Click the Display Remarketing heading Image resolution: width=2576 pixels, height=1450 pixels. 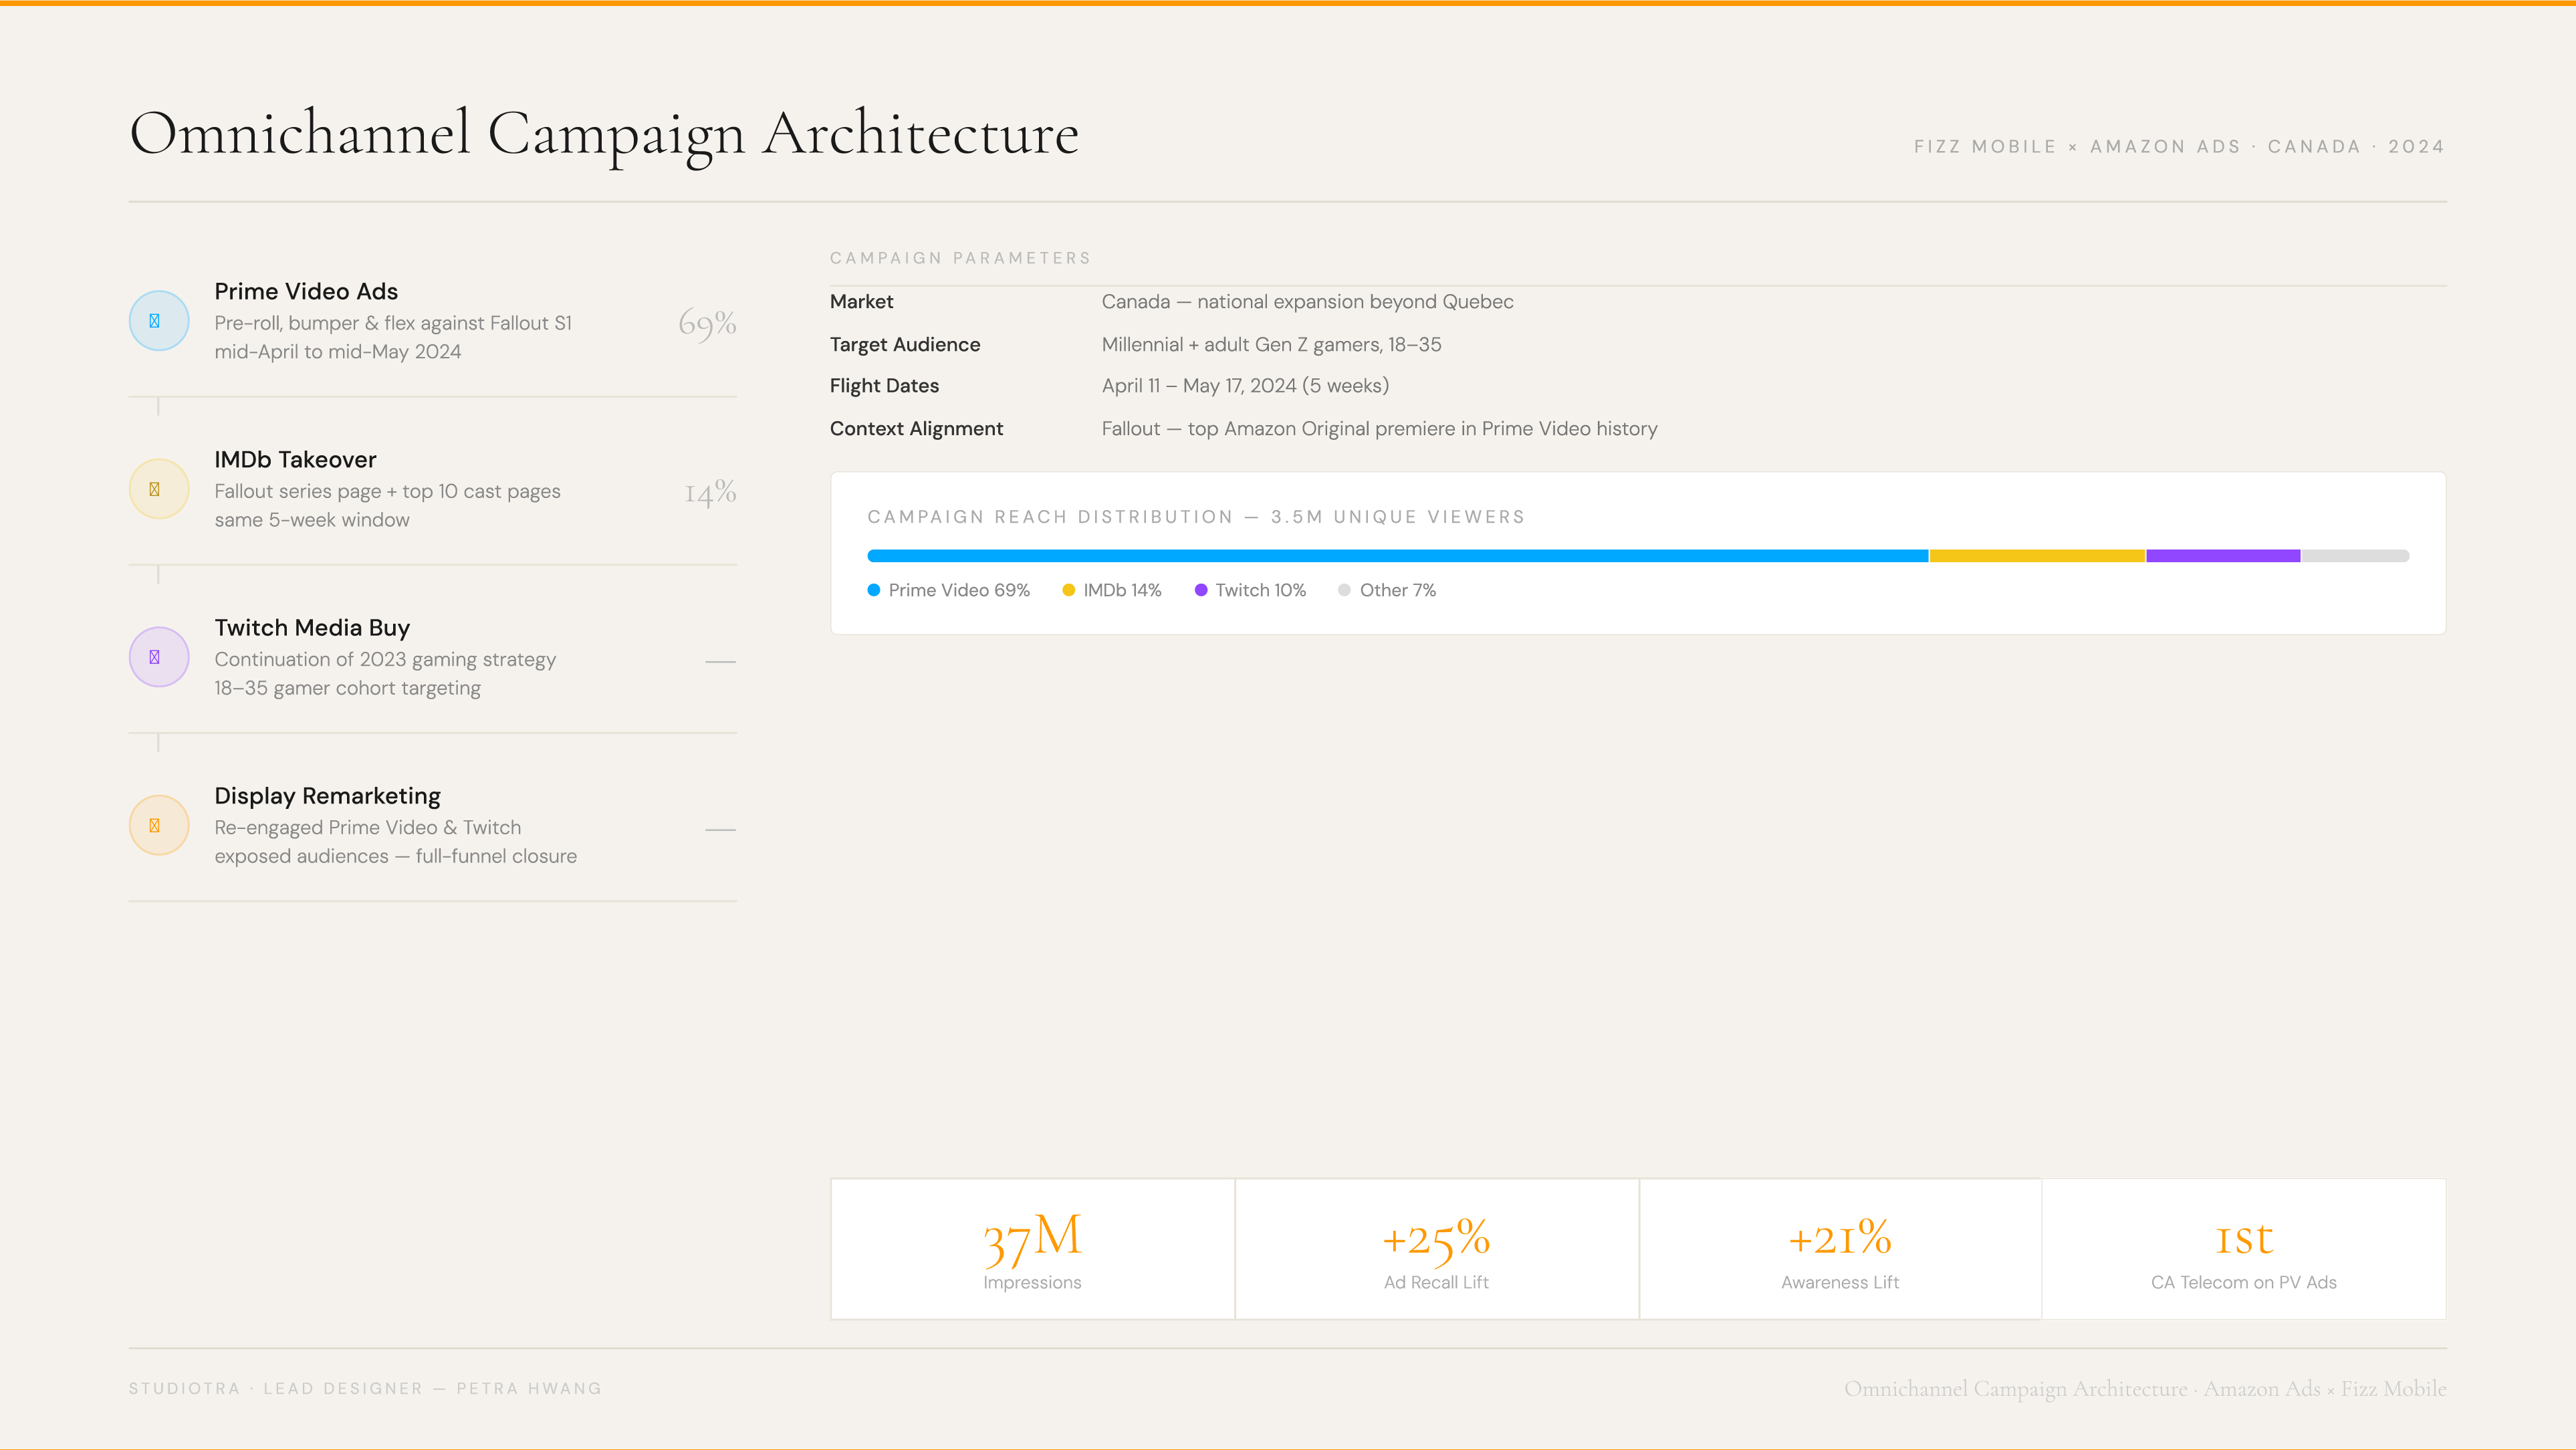click(x=327, y=796)
